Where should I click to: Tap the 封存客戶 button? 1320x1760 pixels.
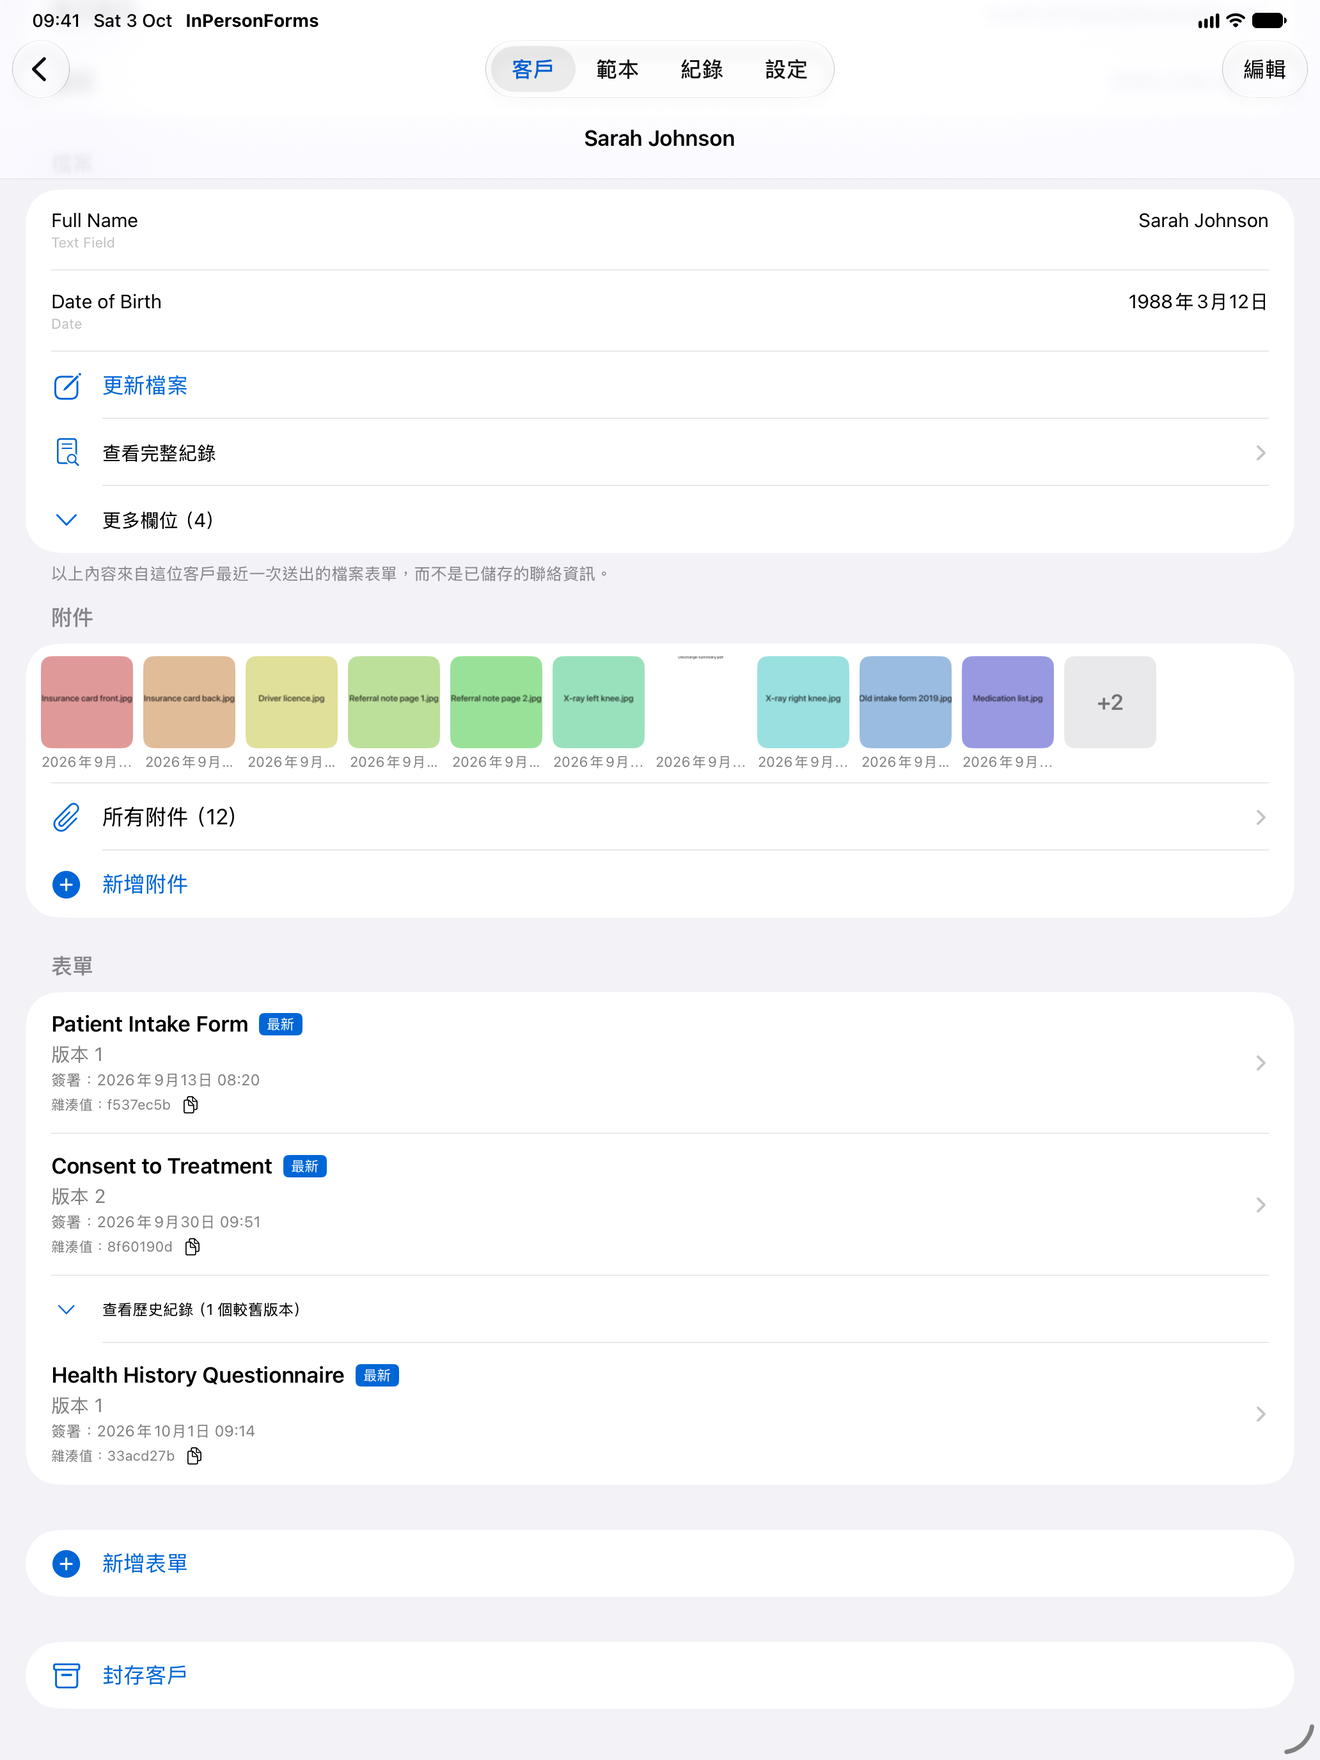tap(660, 1675)
